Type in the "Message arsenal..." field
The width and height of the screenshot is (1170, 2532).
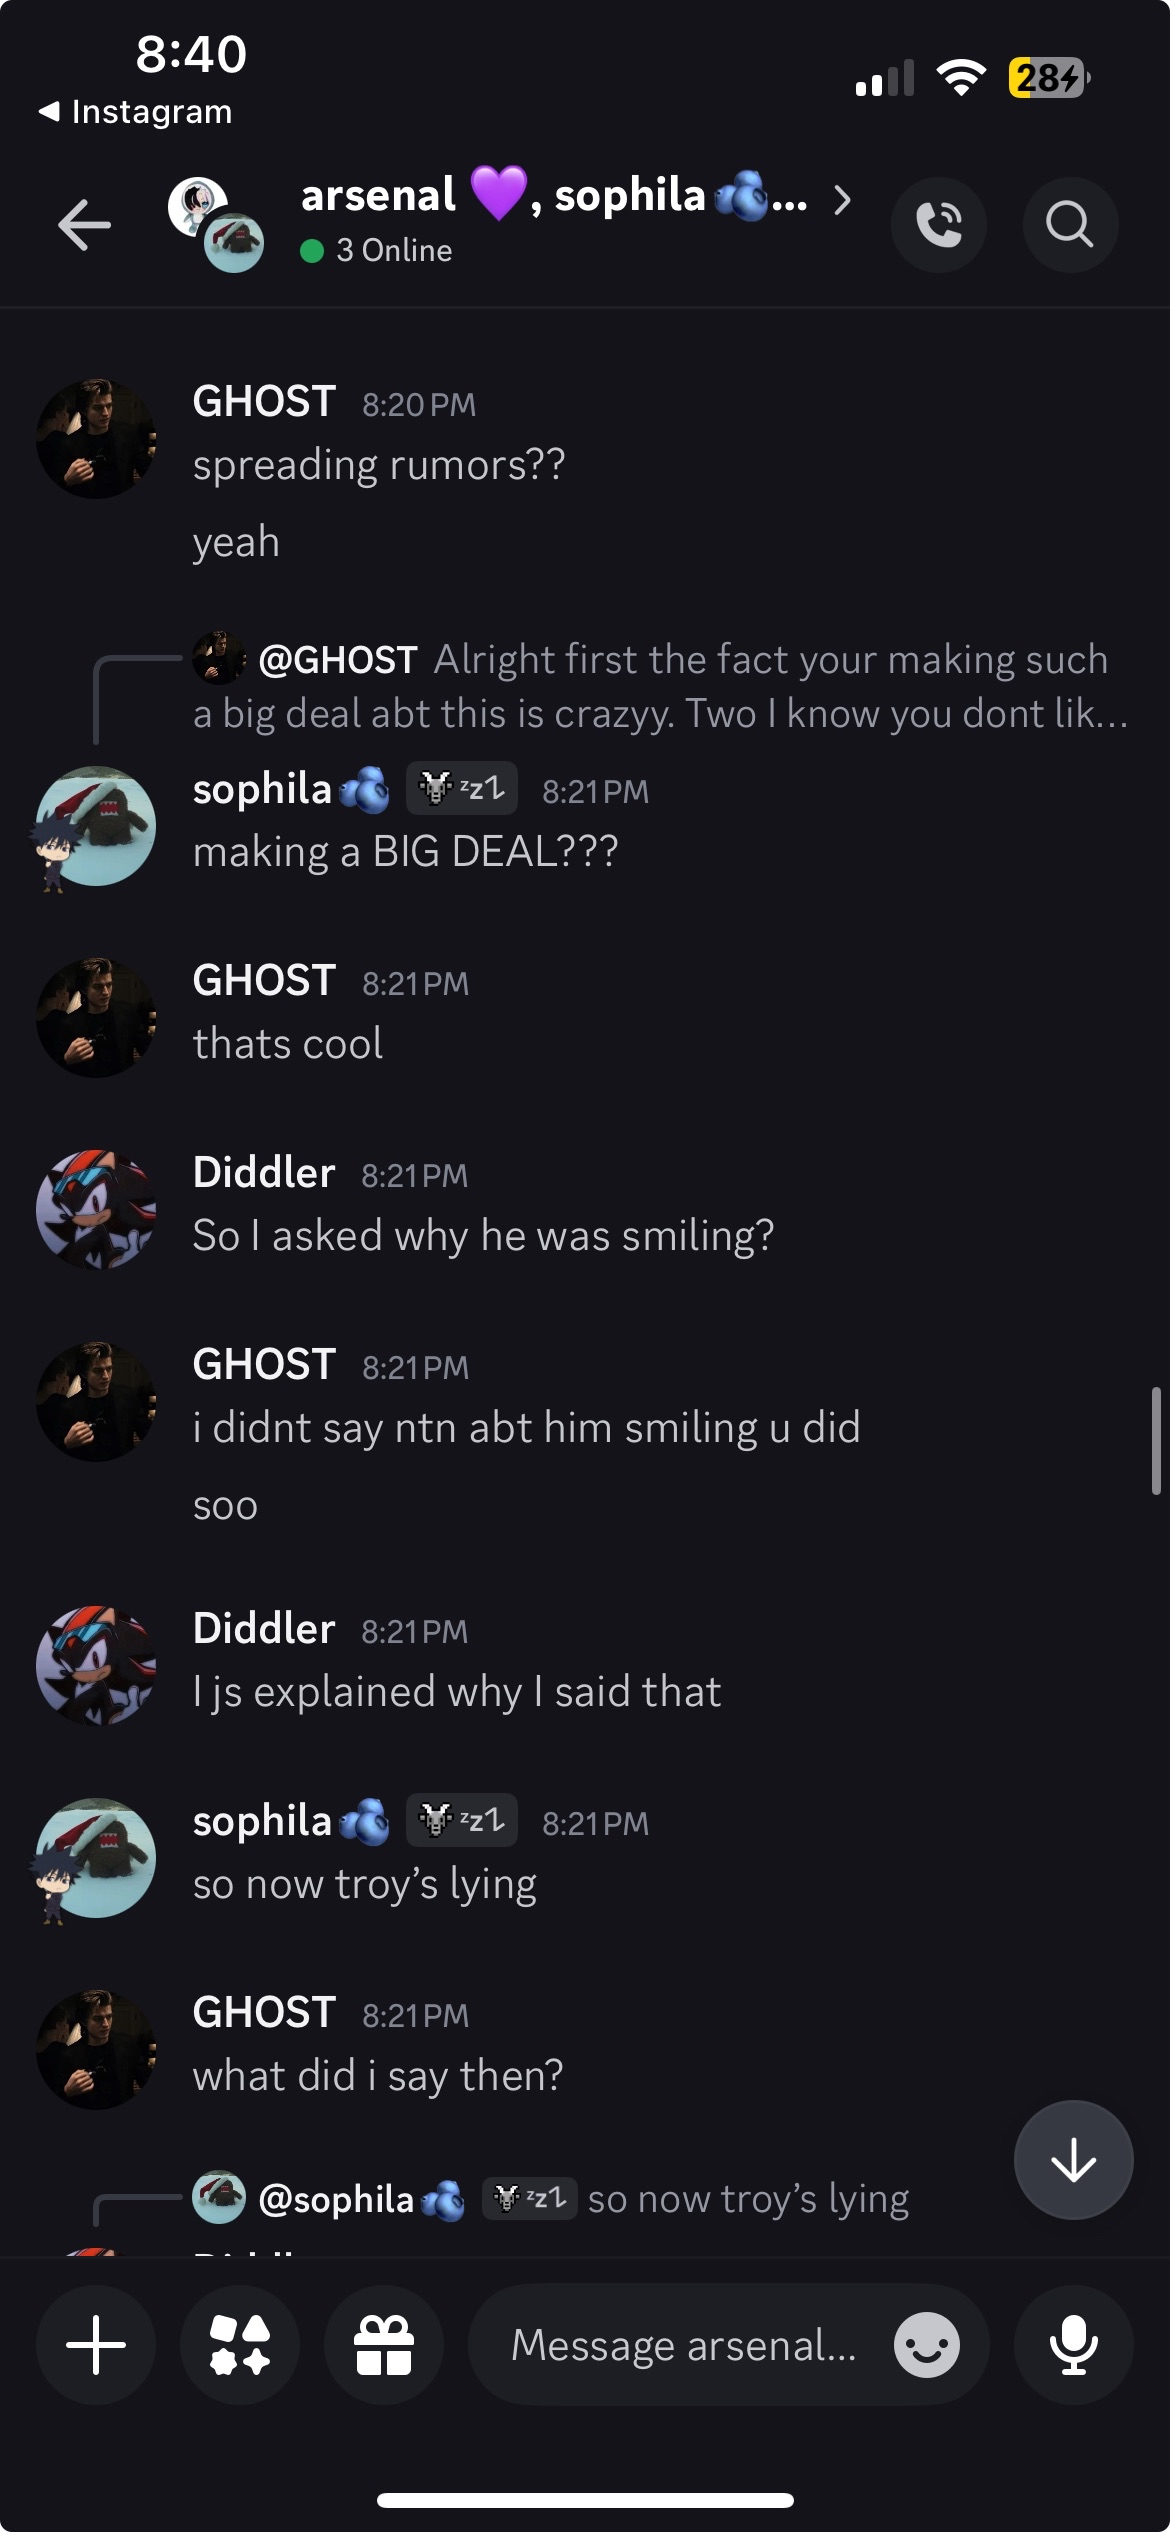coord(684,2345)
